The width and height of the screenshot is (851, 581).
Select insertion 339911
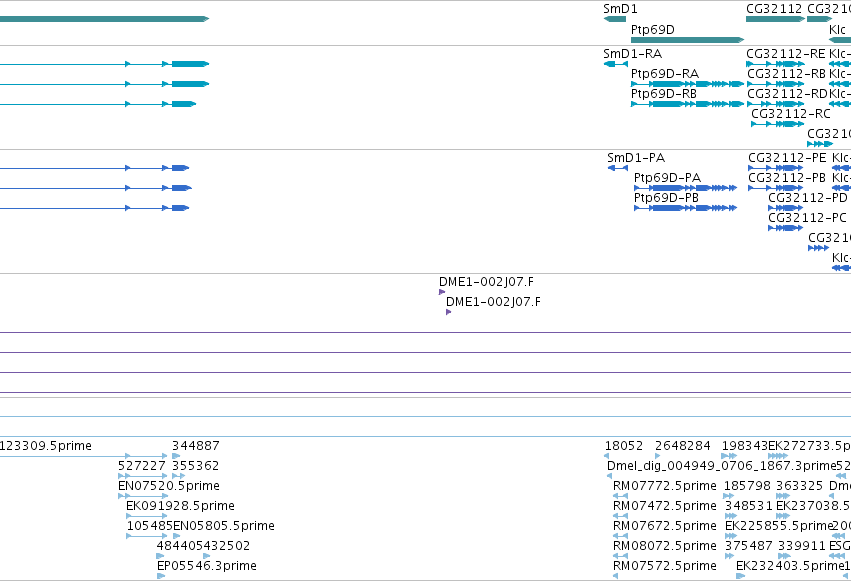[x=801, y=546]
